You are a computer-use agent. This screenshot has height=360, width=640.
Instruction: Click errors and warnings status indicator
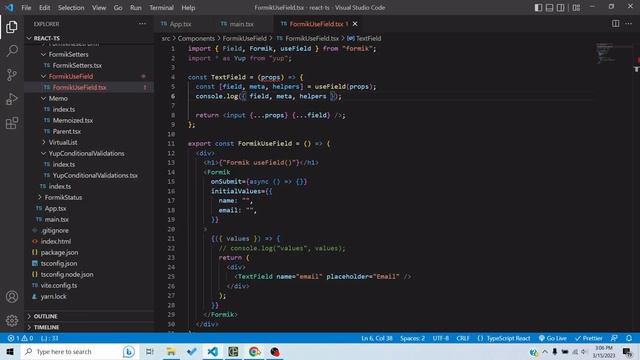tap(20, 338)
